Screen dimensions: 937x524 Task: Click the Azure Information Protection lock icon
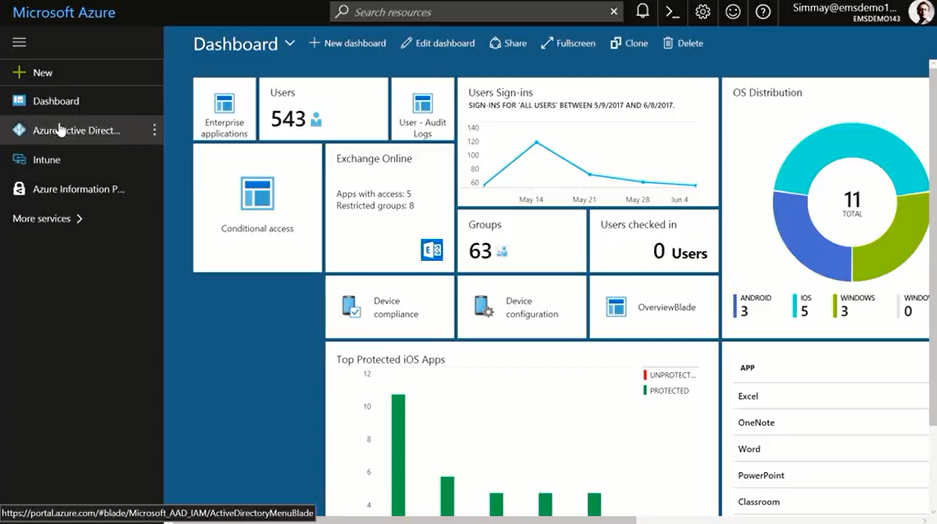point(19,189)
